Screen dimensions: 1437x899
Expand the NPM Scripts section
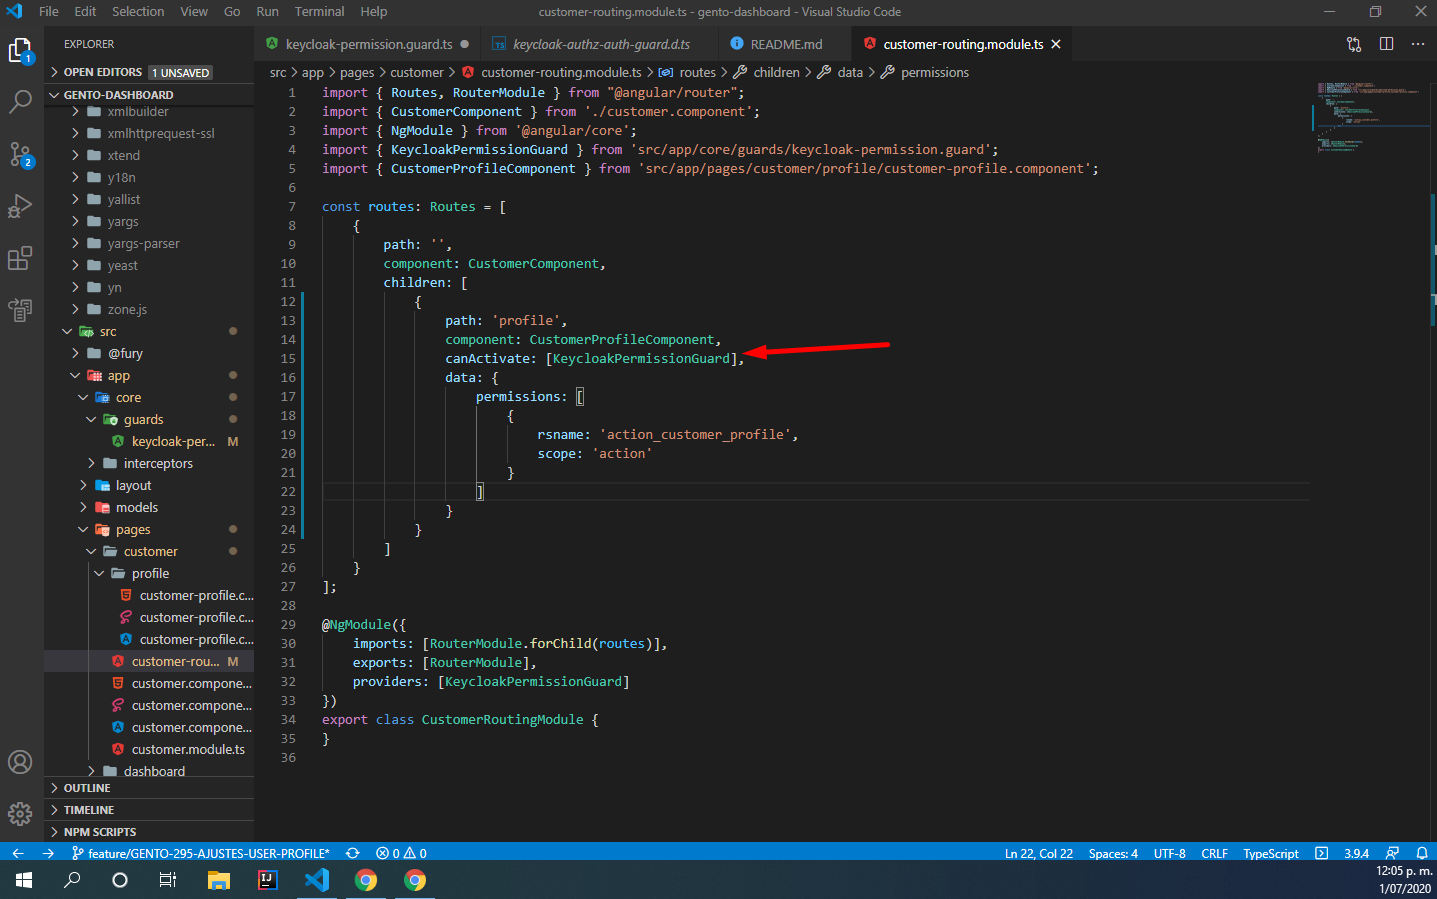point(149,832)
